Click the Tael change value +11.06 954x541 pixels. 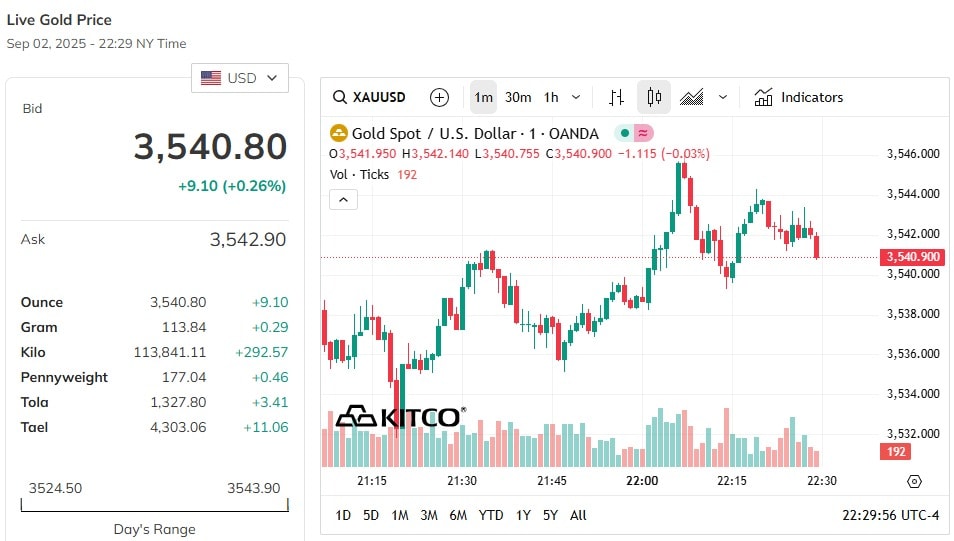tap(265, 427)
